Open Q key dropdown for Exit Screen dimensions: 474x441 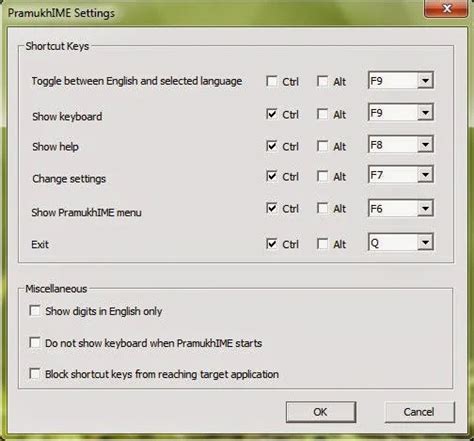click(x=425, y=242)
